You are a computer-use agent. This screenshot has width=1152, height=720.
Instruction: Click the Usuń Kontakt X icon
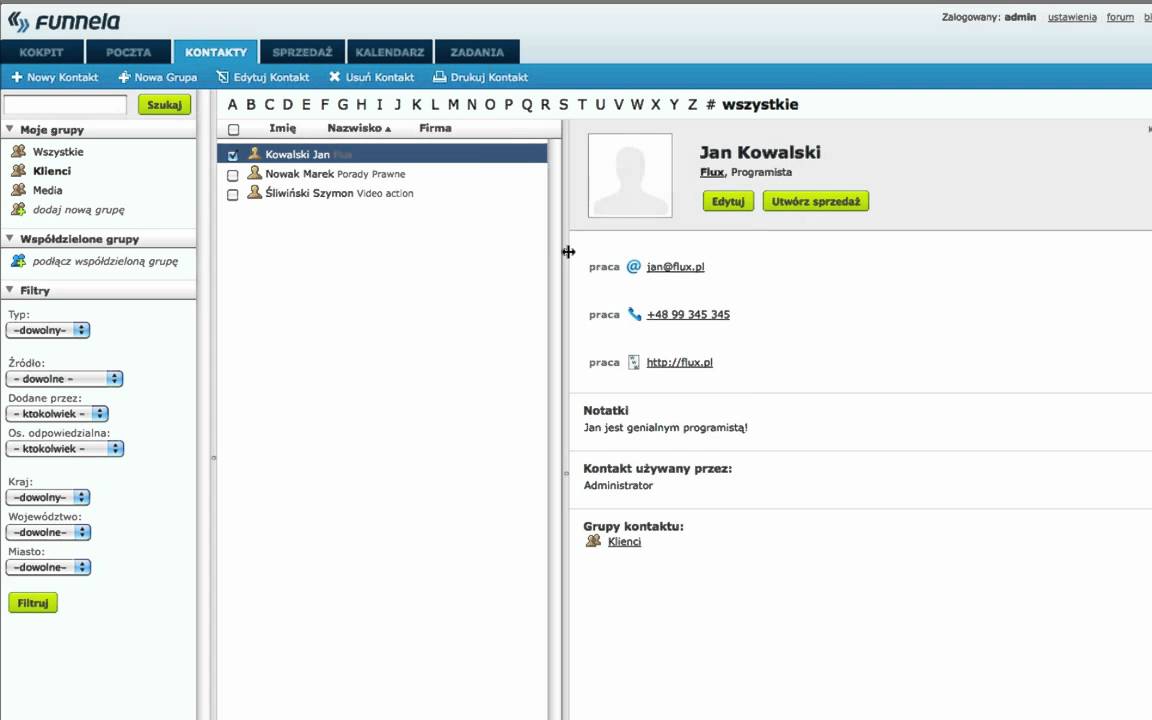tap(334, 76)
